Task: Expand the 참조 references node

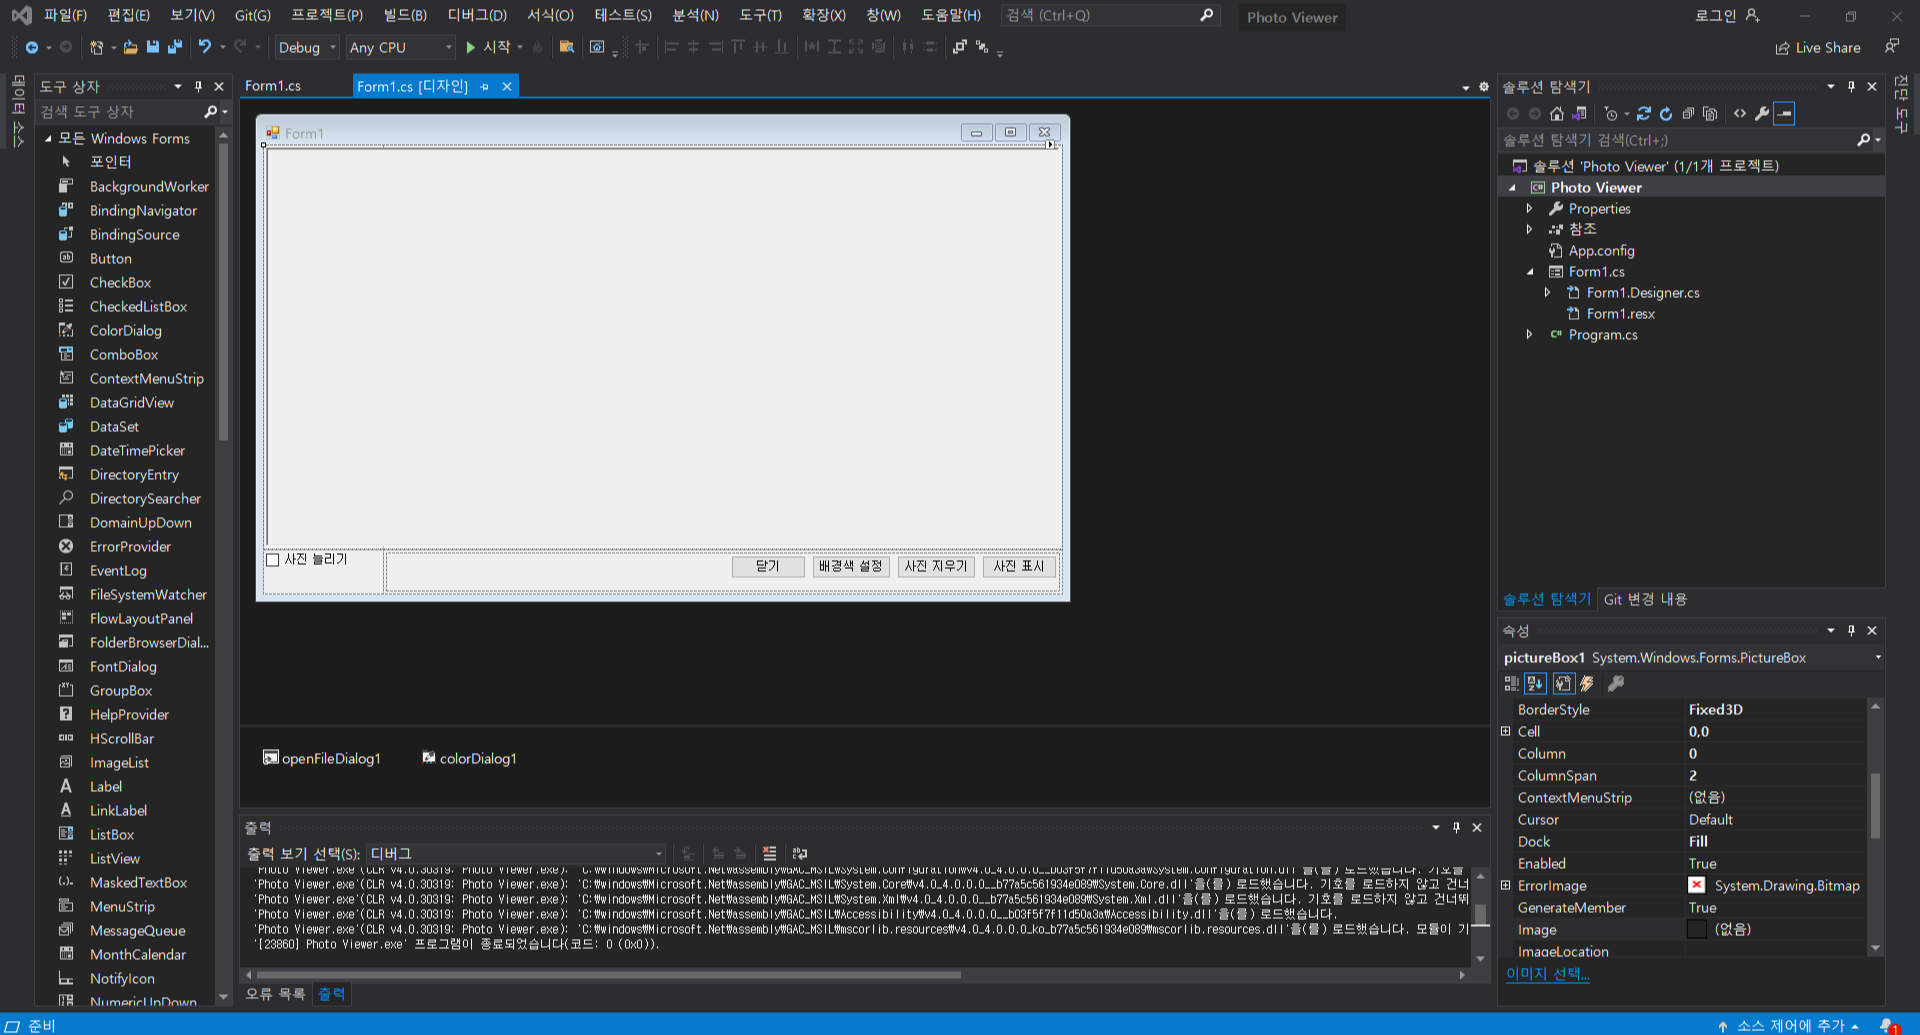Action: 1529,230
